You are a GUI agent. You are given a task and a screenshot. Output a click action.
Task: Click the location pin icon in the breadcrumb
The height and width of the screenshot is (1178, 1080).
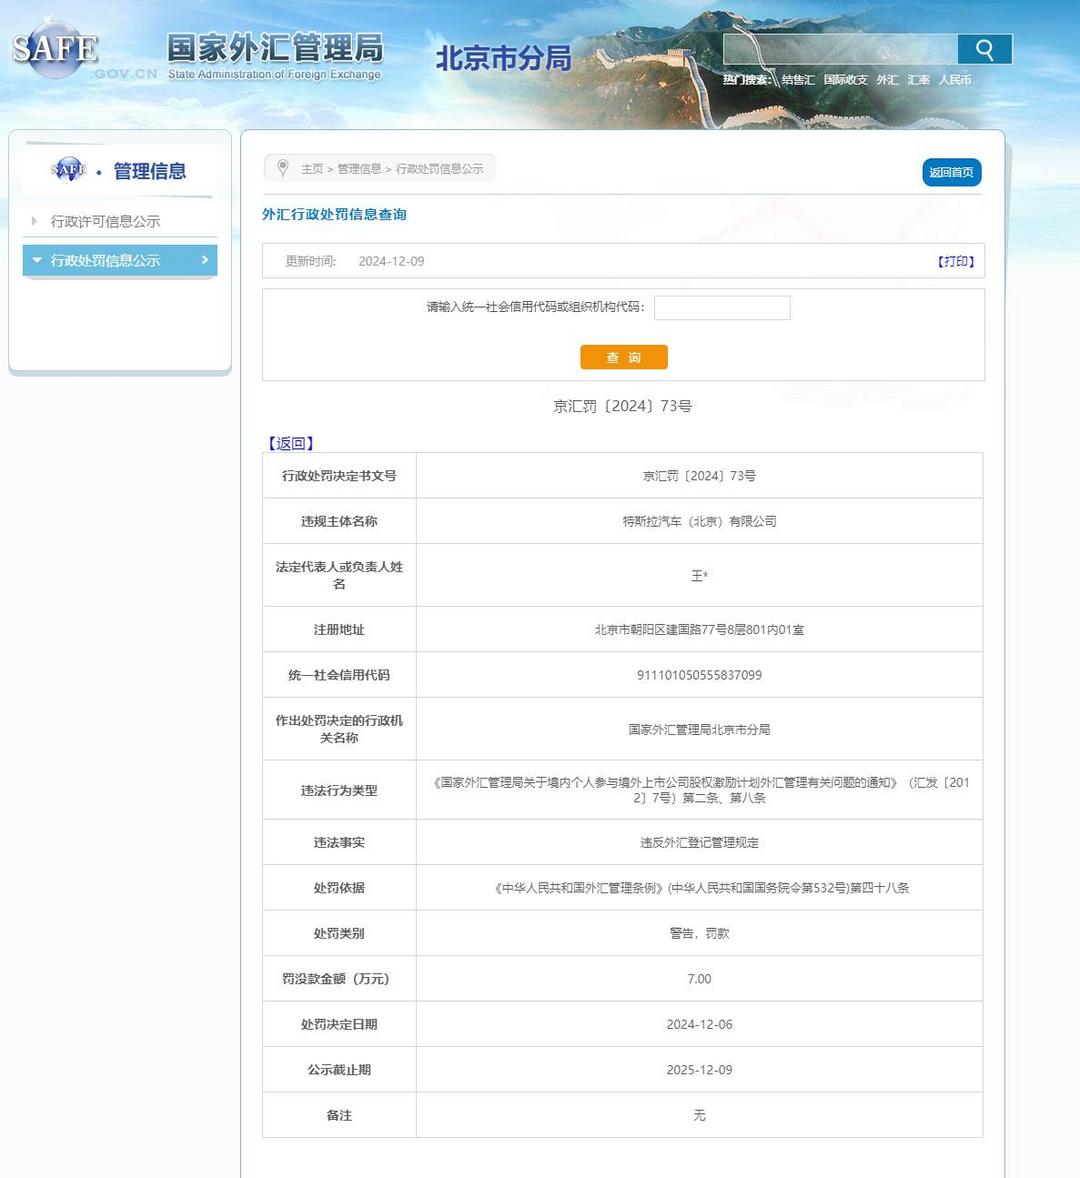282,168
